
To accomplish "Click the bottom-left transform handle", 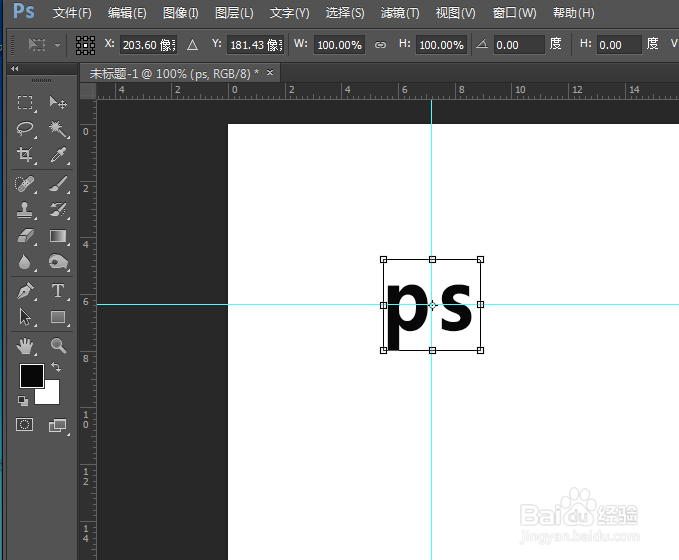I will (x=383, y=350).
